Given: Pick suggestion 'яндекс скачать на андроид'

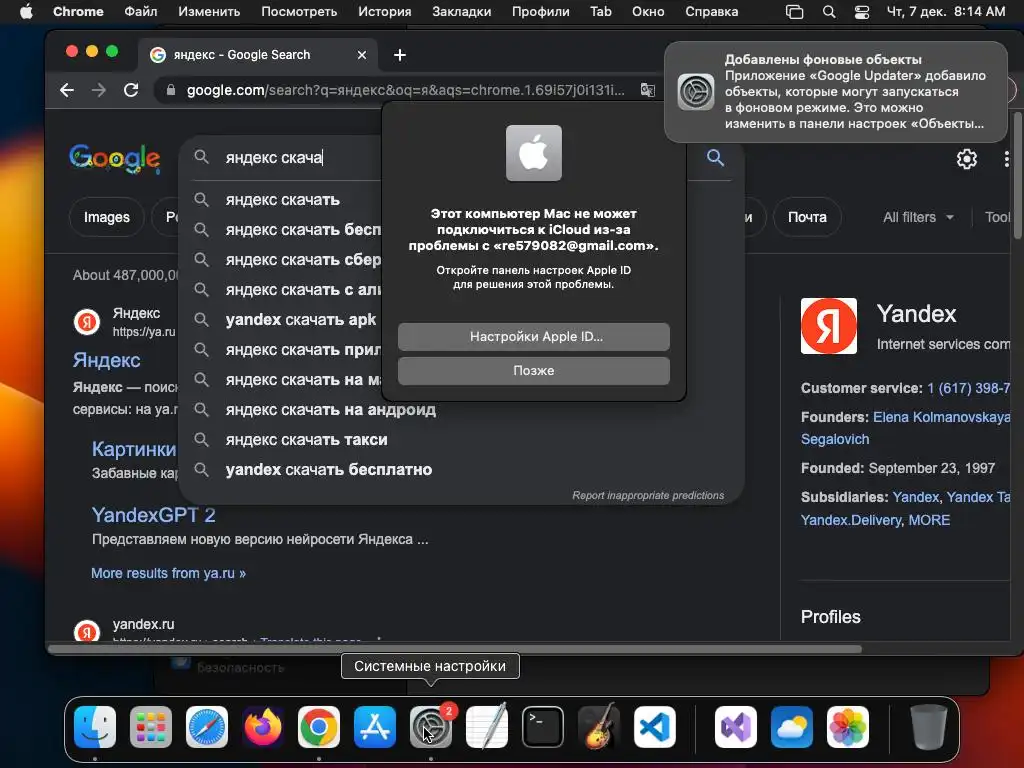Looking at the screenshot, I should [330, 409].
